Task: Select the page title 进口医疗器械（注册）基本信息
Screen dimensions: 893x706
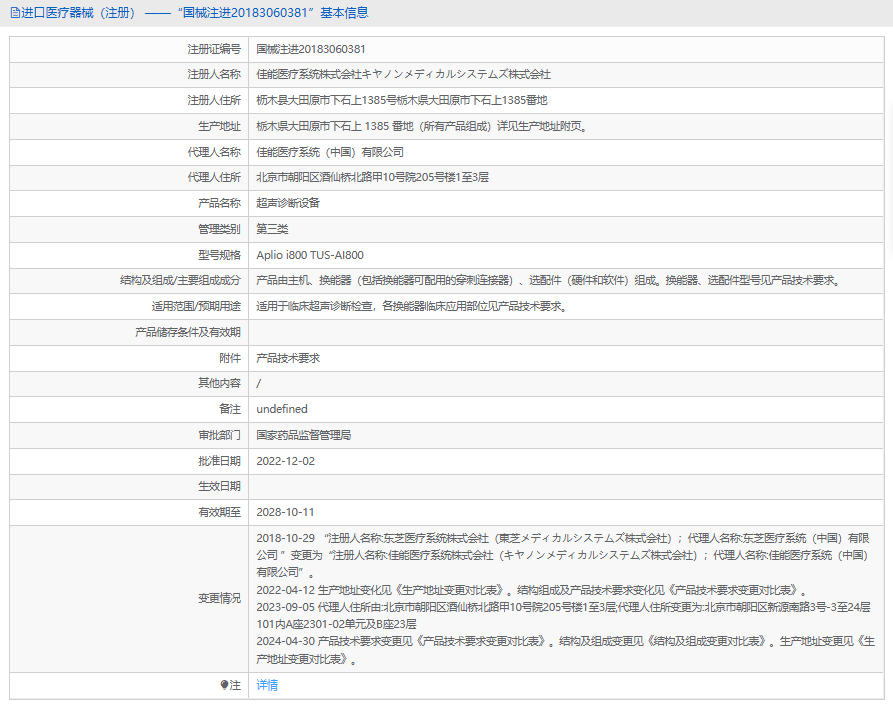Action: [190, 13]
